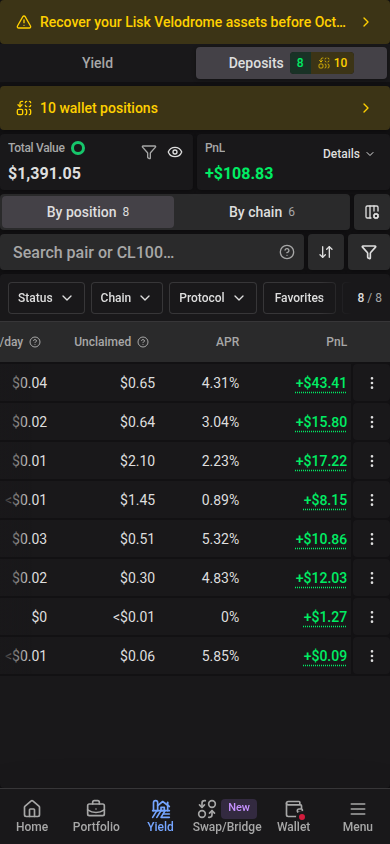390x844 pixels.
Task: Open the sort order arrows button
Action: (326, 252)
